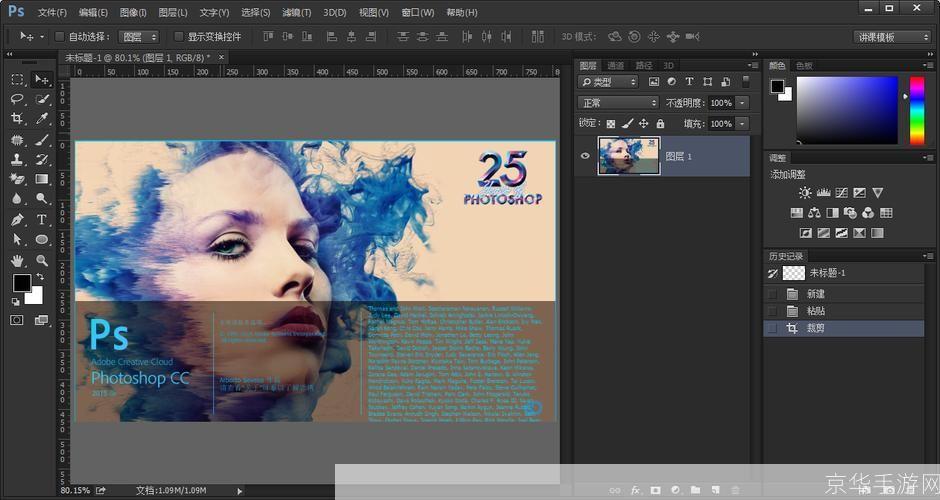Add Brightness/Contrast adjustment
Image resolution: width=940 pixels, height=500 pixels.
click(x=805, y=192)
